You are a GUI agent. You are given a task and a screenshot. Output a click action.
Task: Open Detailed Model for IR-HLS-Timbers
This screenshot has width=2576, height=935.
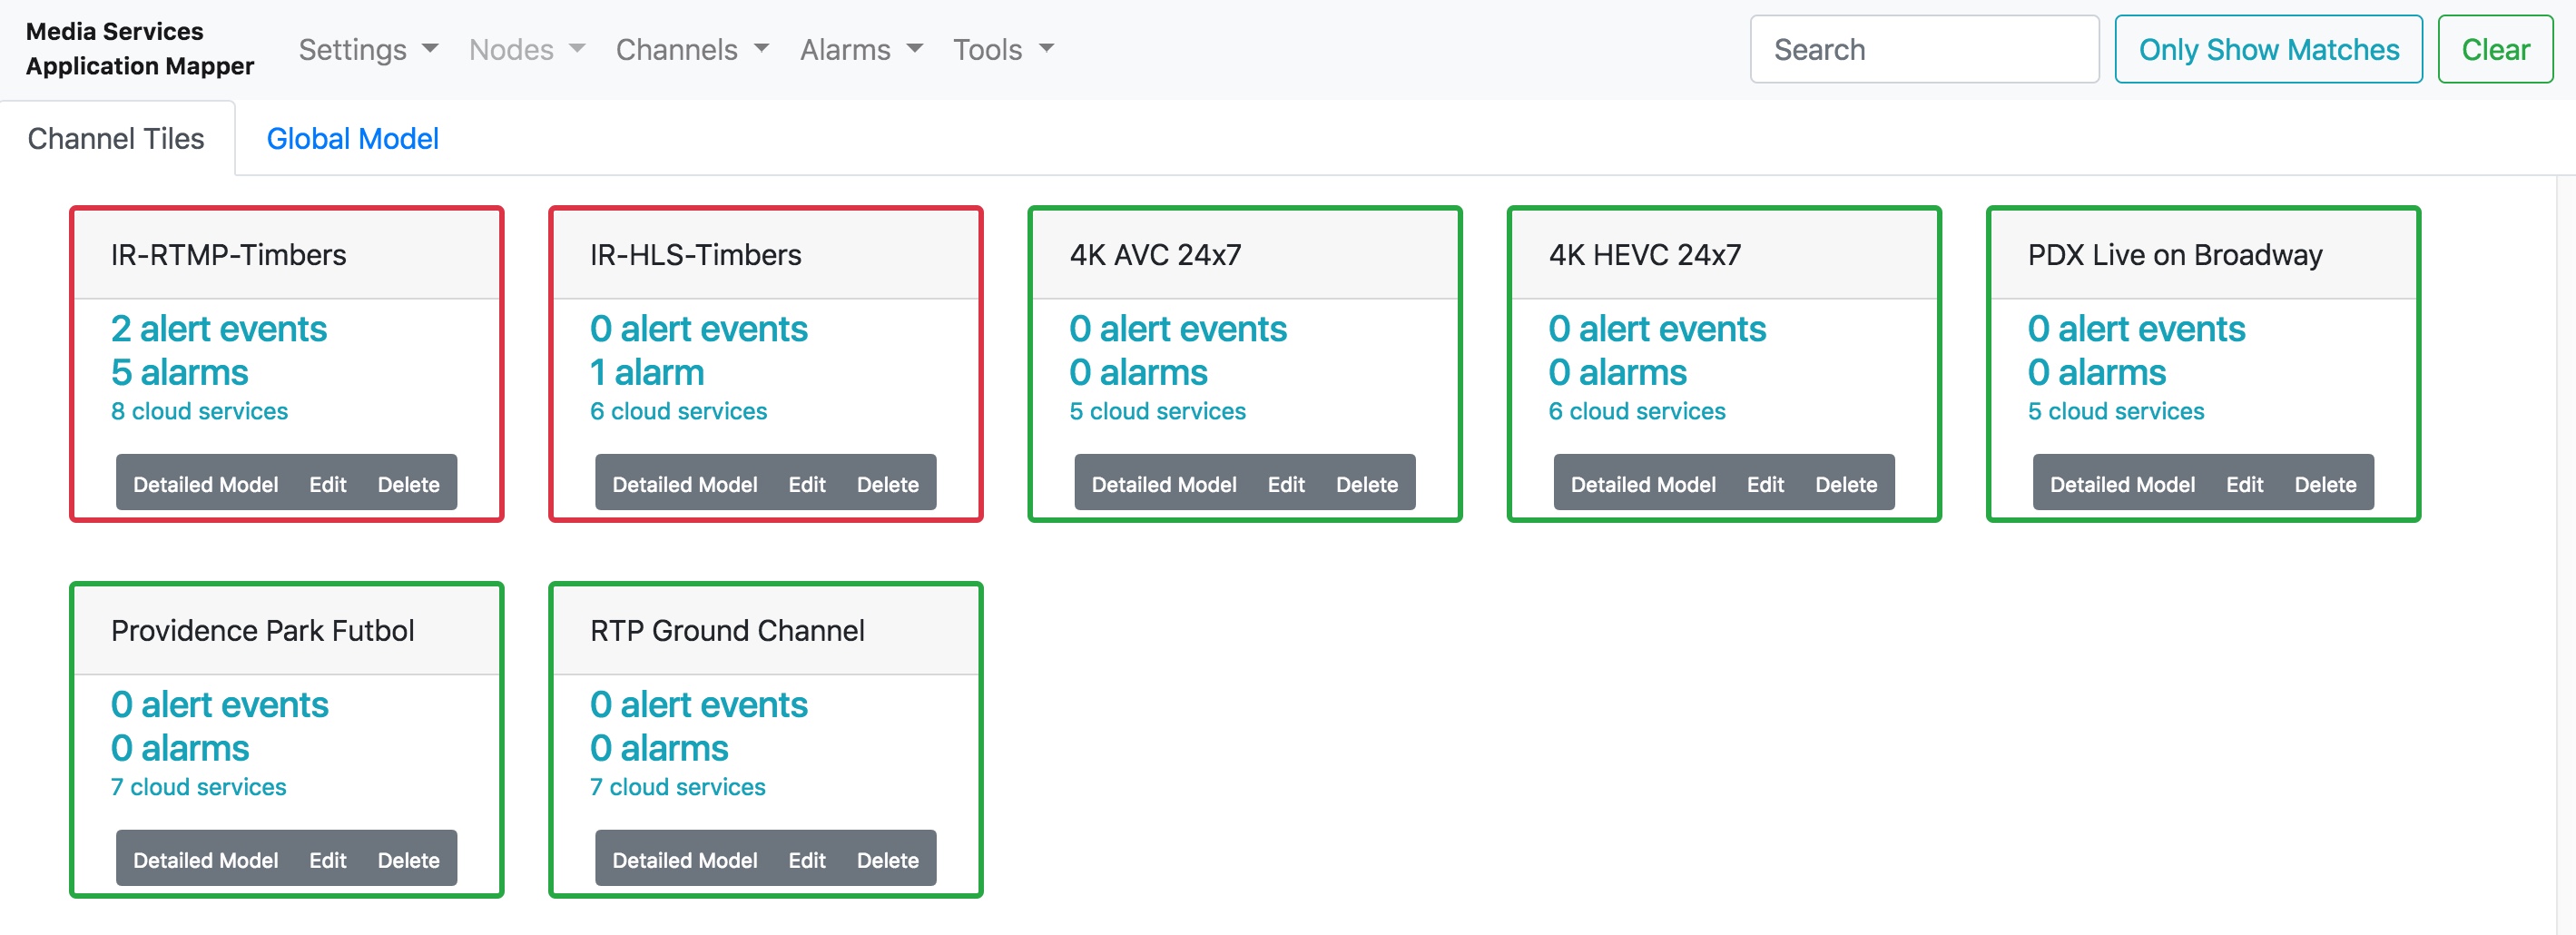point(684,484)
